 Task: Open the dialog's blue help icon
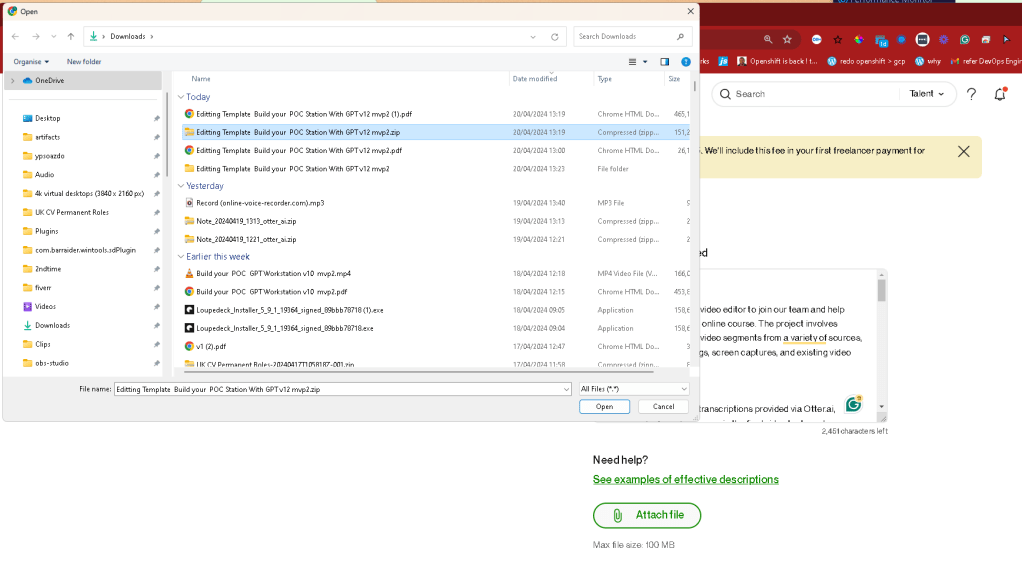[686, 62]
